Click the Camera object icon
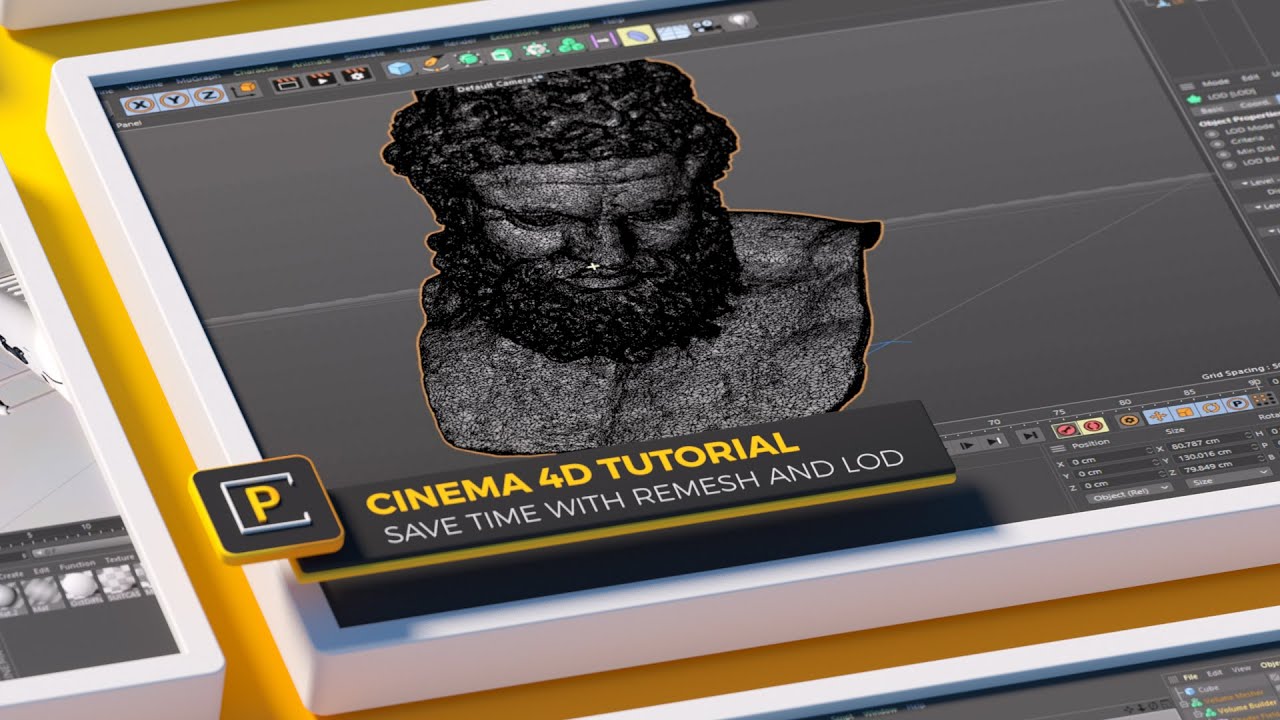 709,25
